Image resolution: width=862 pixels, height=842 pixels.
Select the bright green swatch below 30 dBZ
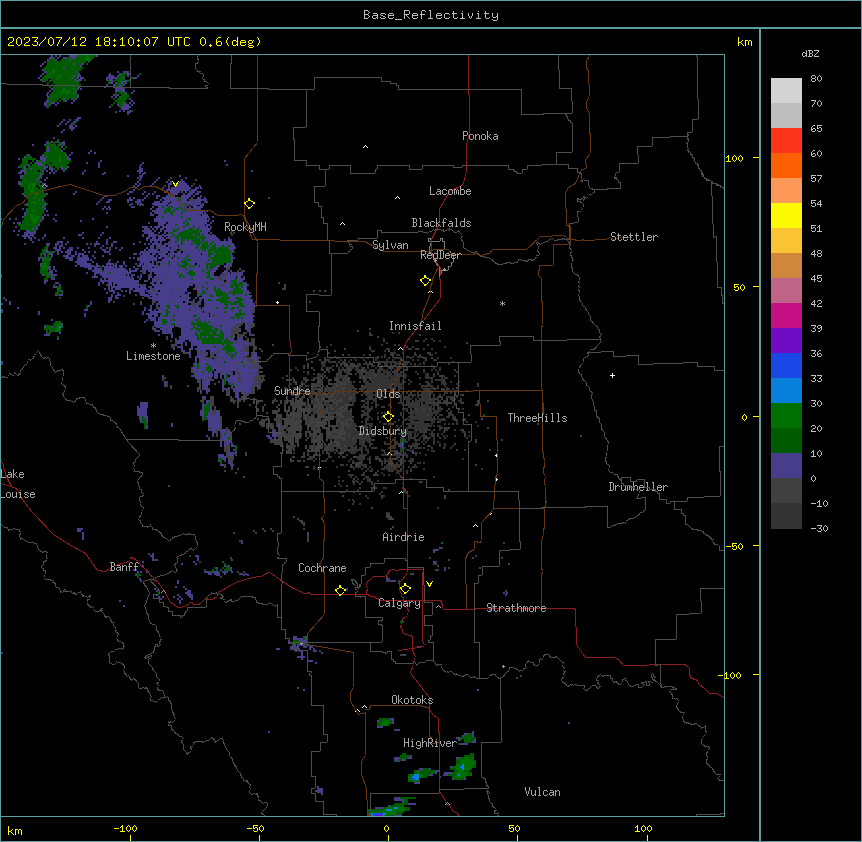(x=786, y=416)
